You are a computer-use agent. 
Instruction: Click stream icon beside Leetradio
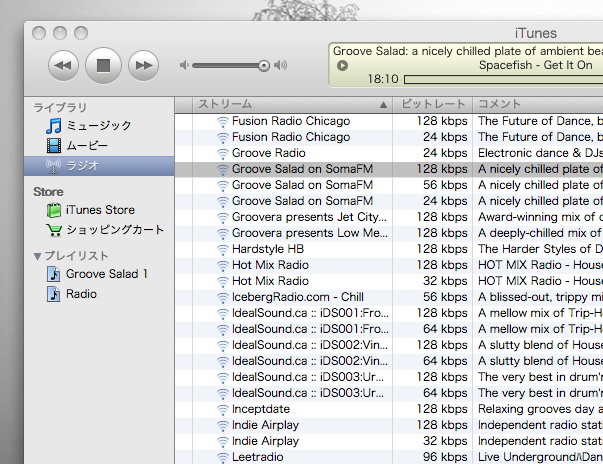(x=223, y=458)
